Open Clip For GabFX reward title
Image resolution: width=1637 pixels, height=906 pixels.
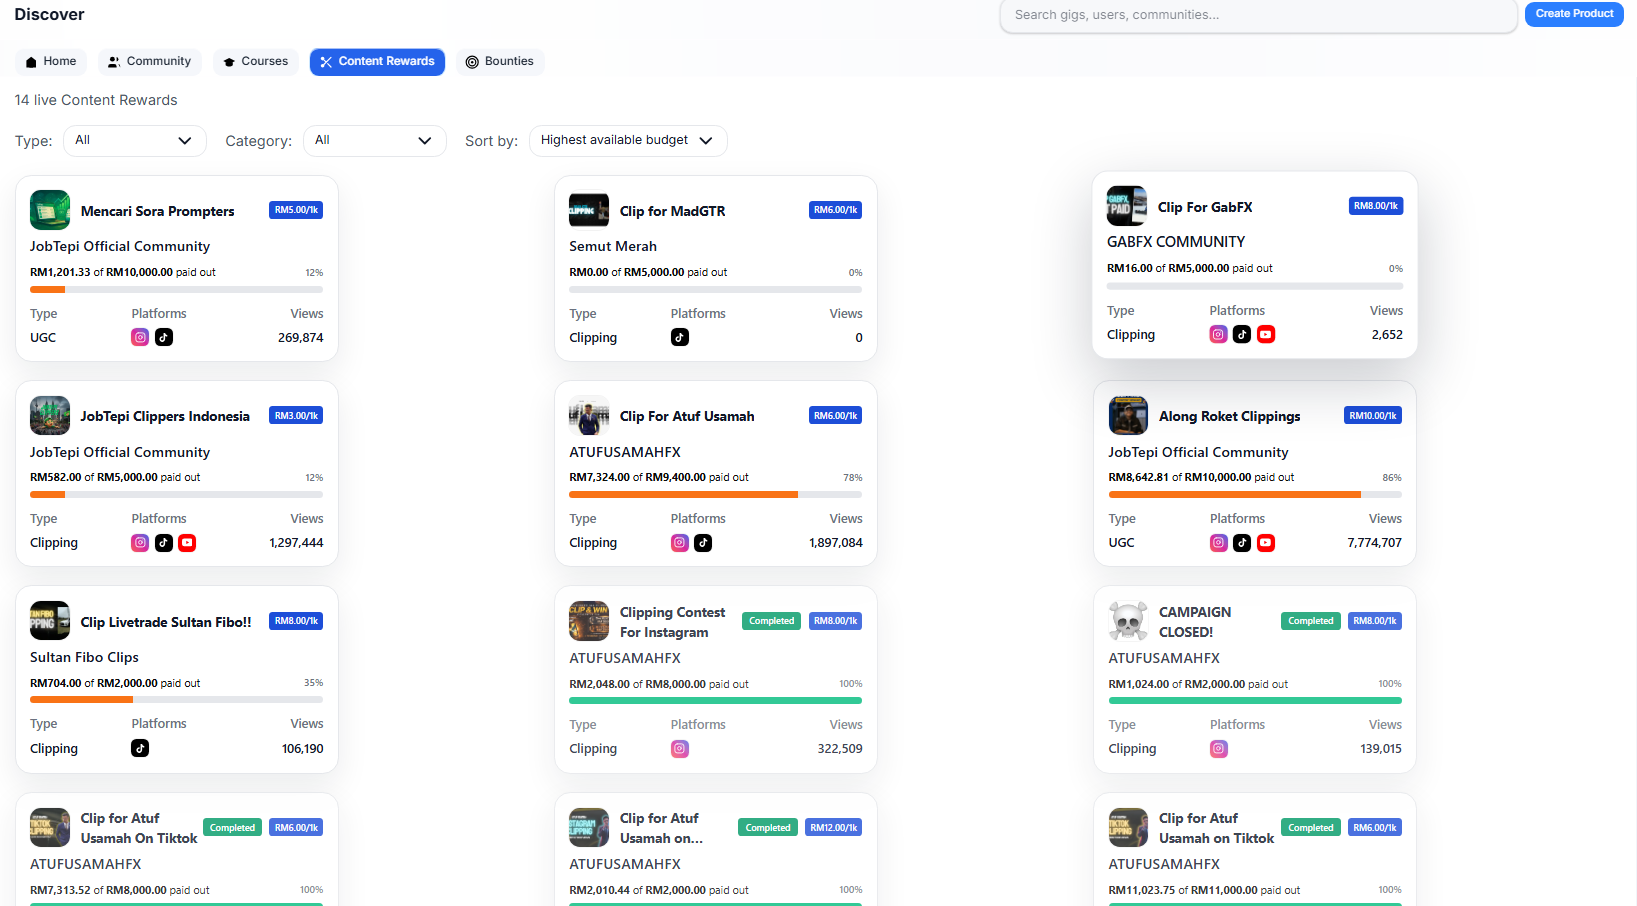pyautogui.click(x=1205, y=207)
